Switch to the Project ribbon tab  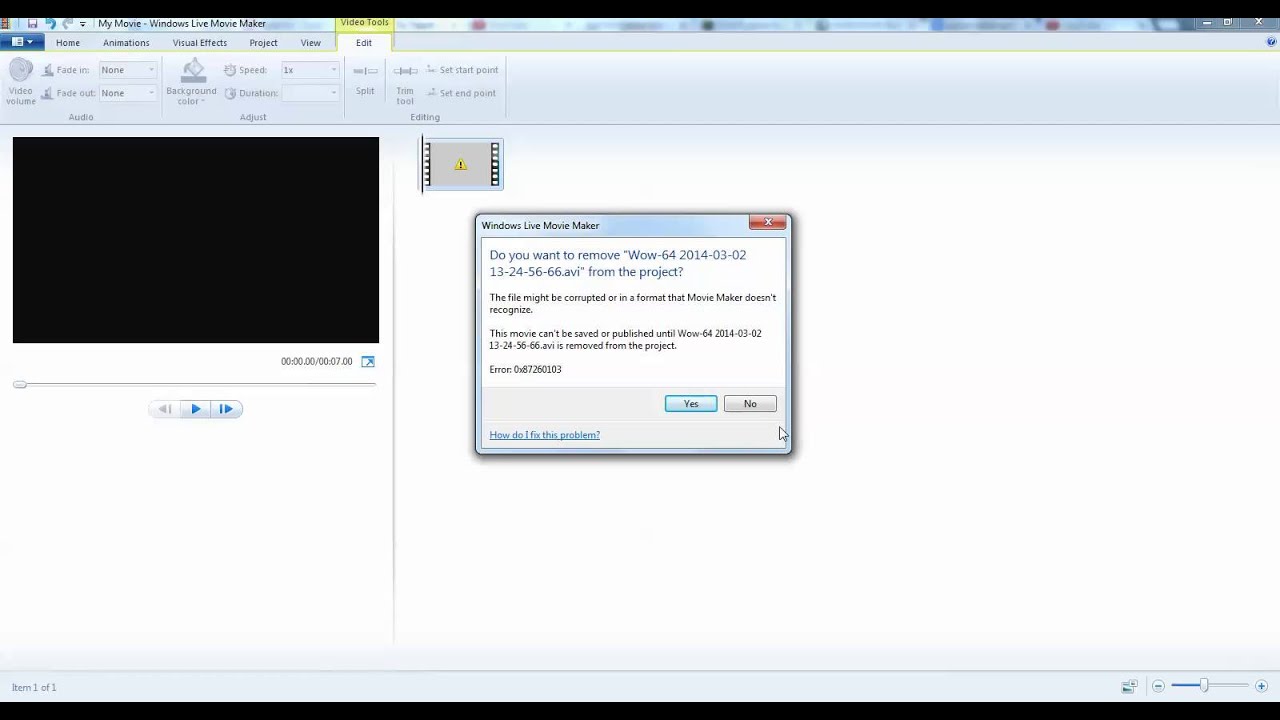[264, 43]
